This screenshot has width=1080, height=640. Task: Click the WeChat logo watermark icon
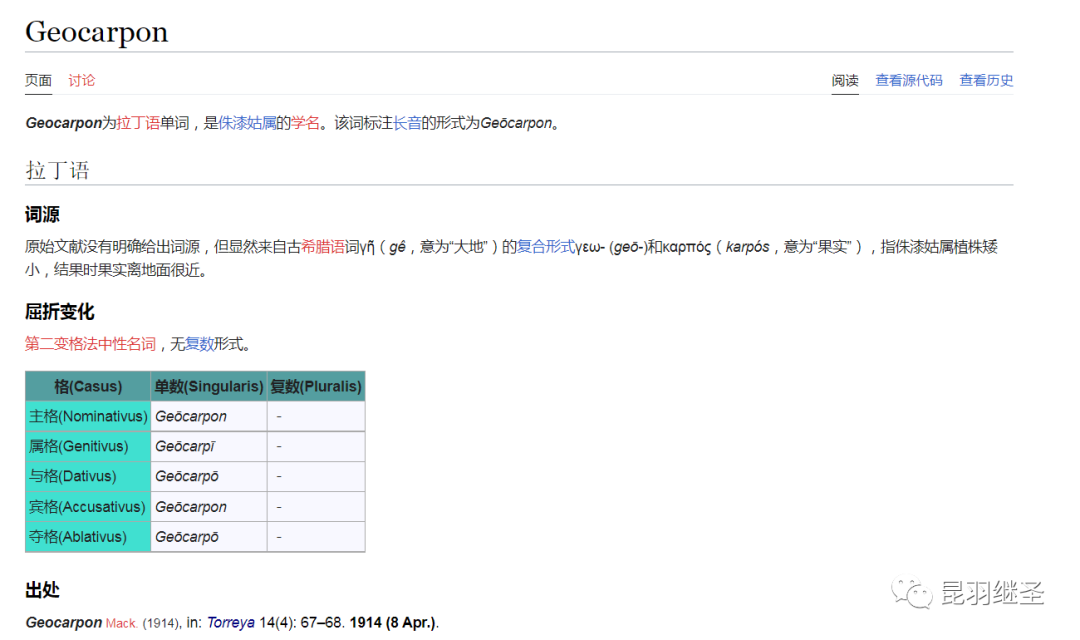[912, 593]
